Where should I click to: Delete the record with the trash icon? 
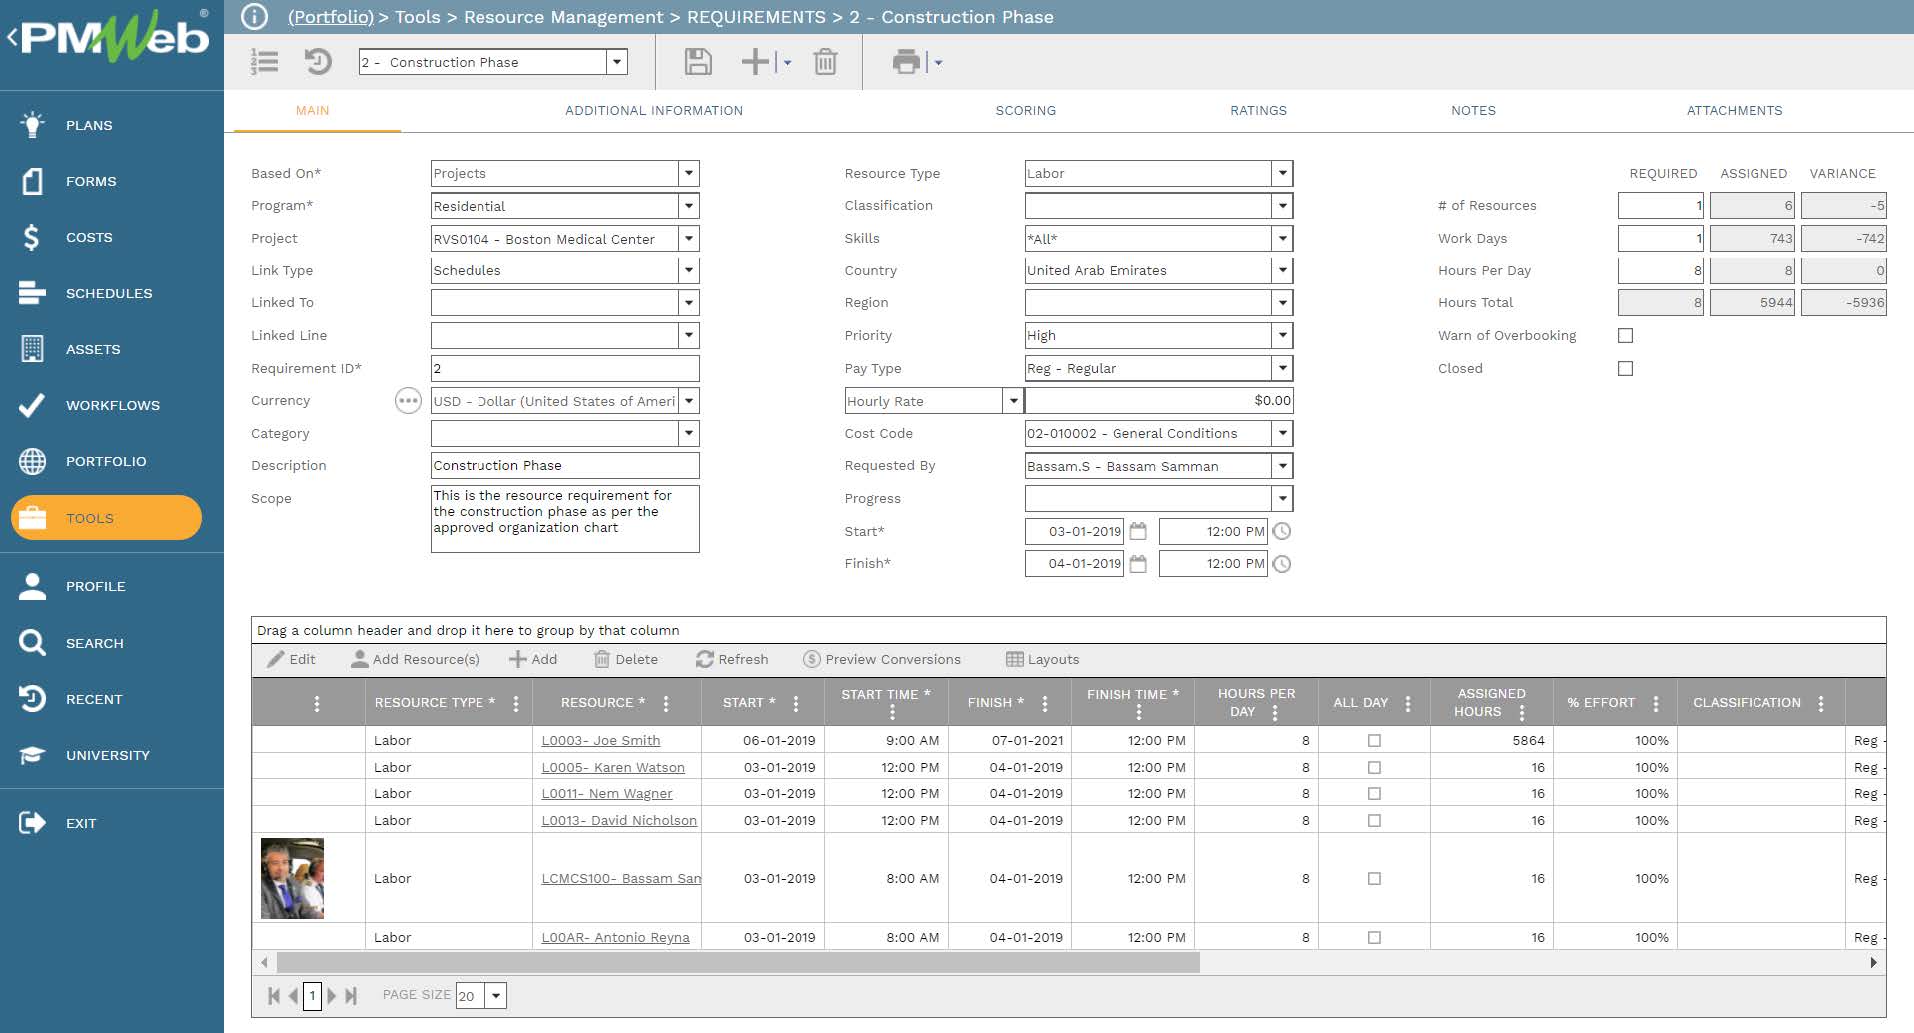coord(825,62)
